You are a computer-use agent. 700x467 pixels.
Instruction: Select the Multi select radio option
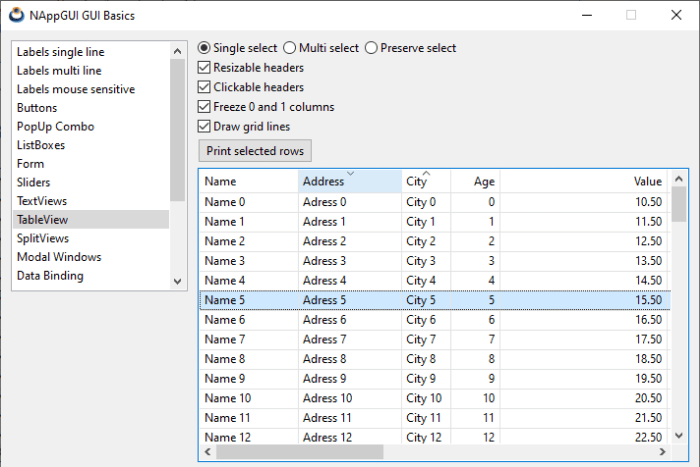click(290, 48)
